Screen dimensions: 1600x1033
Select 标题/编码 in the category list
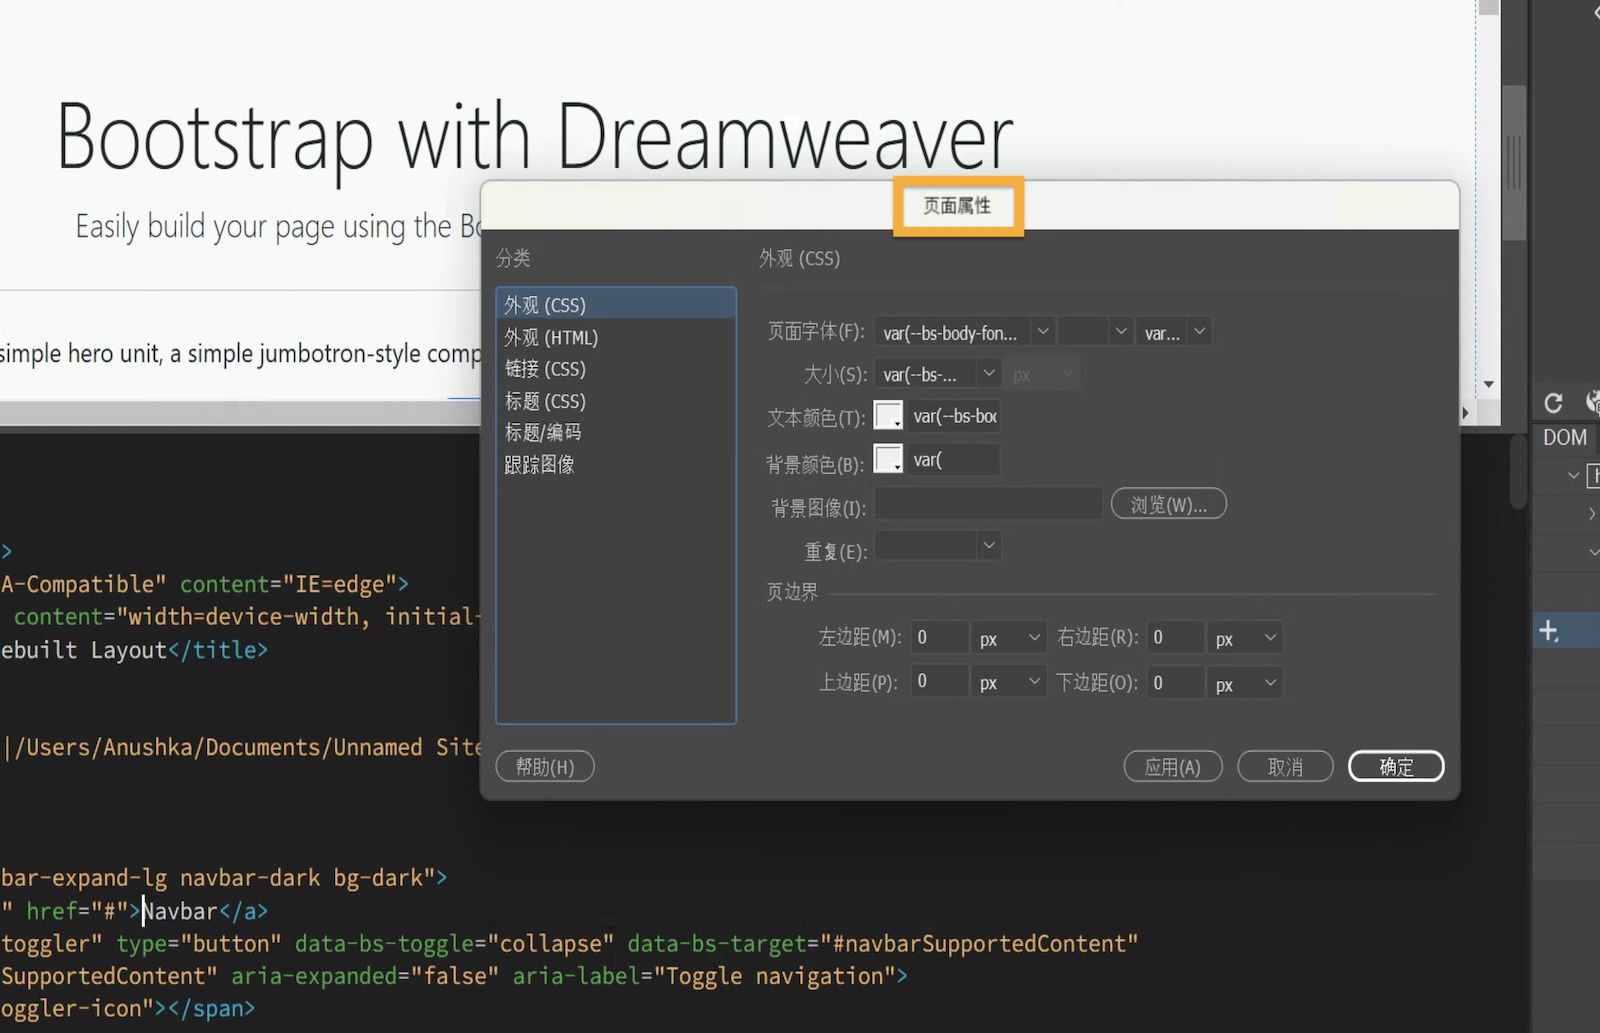click(616, 432)
